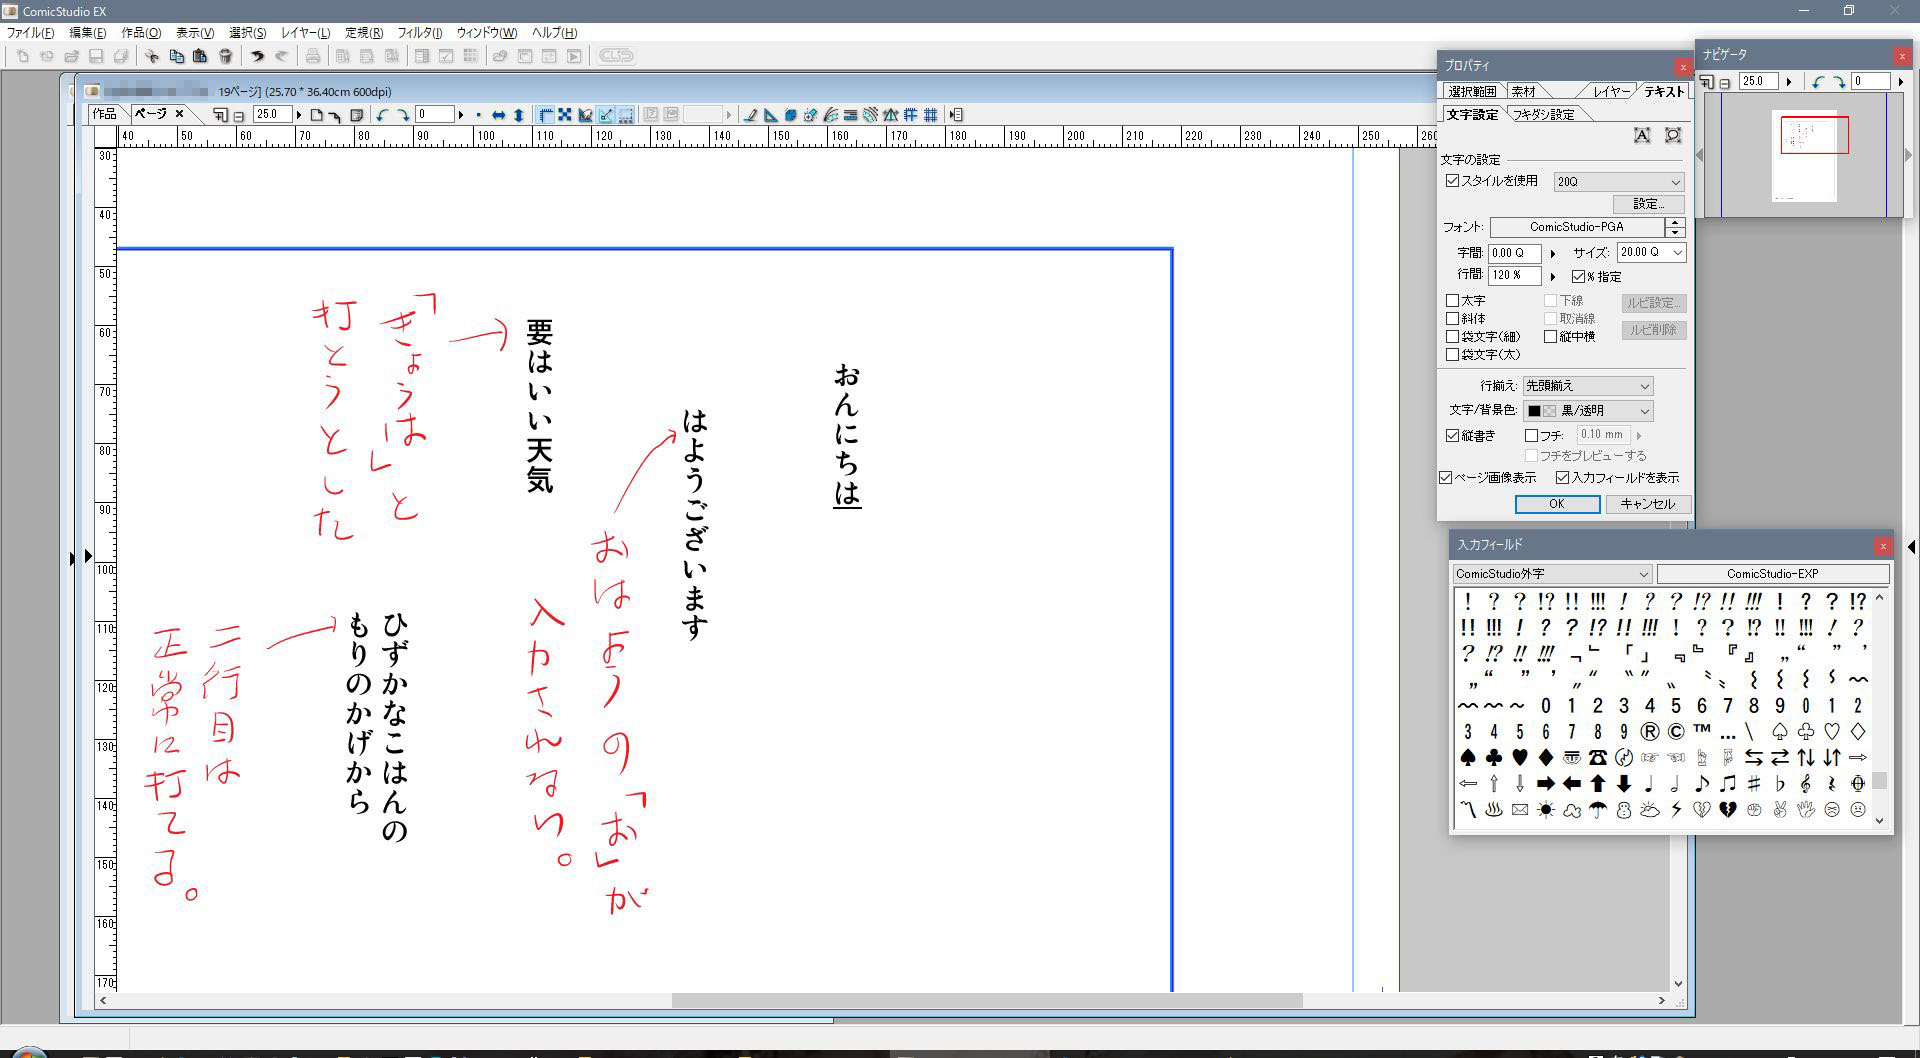The image size is (1920, 1058).
Task: Open the フィルタ menu
Action: point(419,33)
